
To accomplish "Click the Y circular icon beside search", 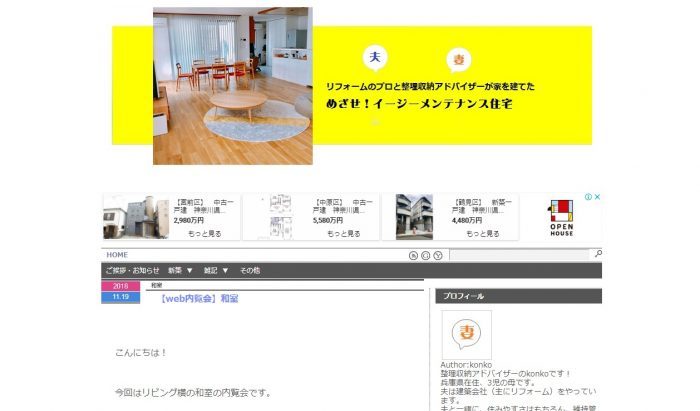I will click(438, 256).
